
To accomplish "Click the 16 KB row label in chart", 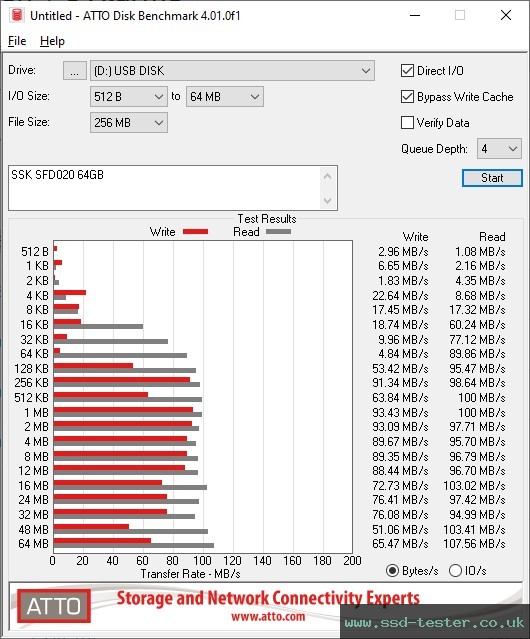I will pos(34,324).
